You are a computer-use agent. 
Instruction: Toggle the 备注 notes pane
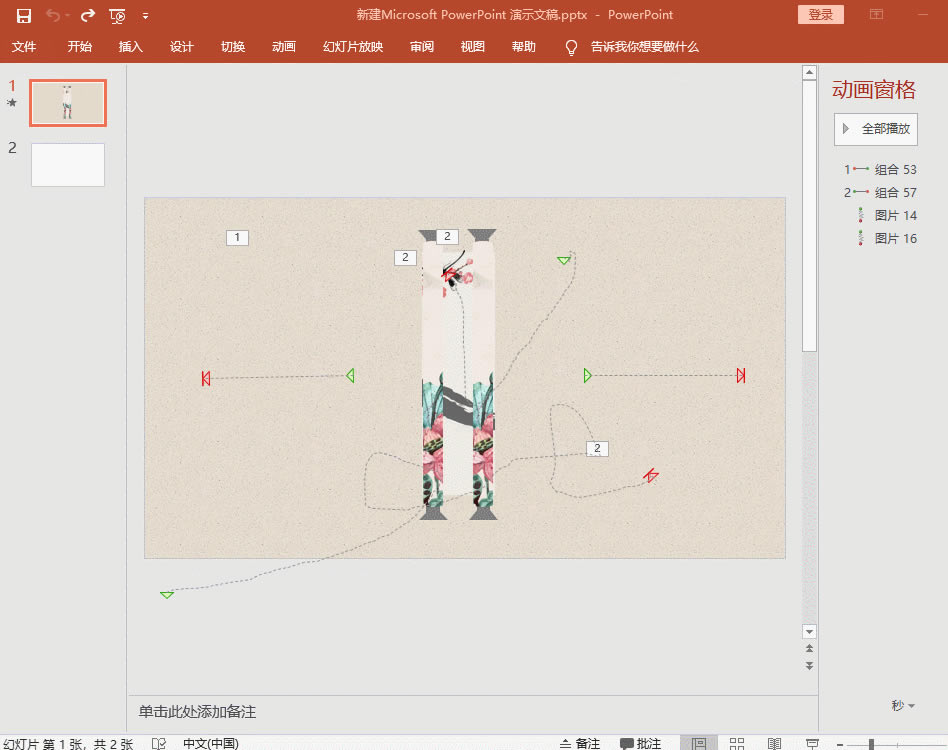click(x=579, y=743)
